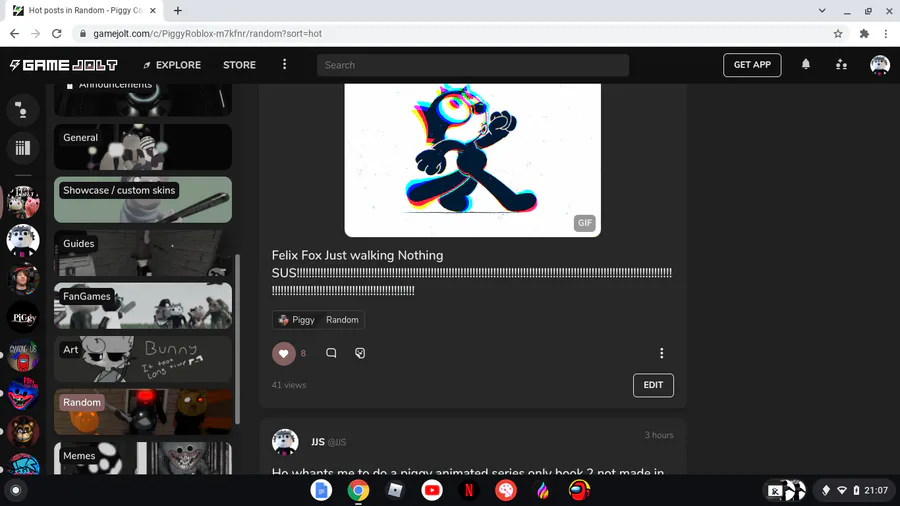Open the Freddy Fazbear community icon in sidebar
This screenshot has width=900, height=506.
pyautogui.click(x=23, y=431)
